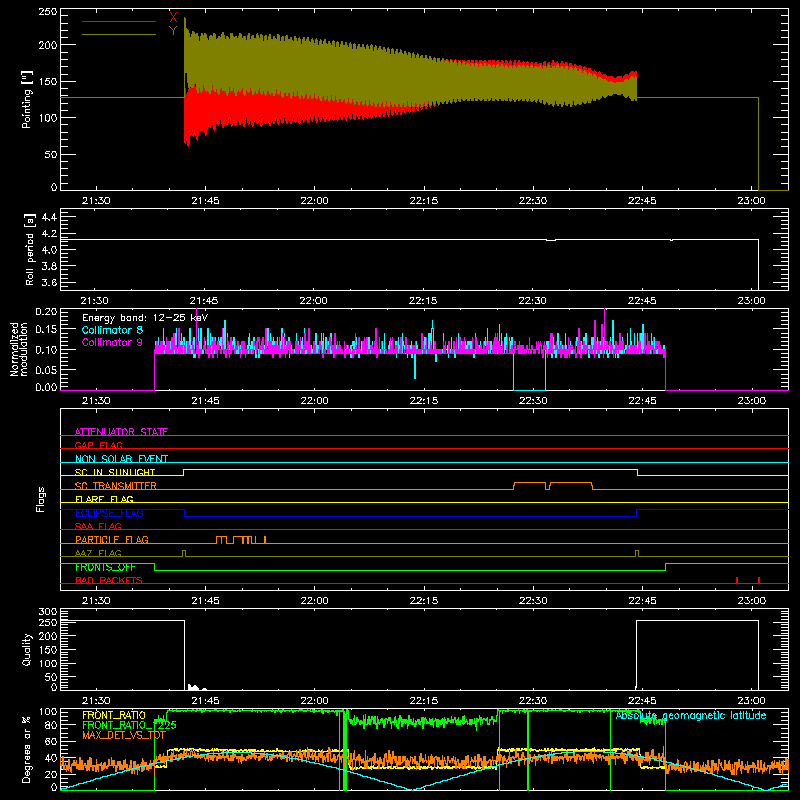Viewport: 800px width, 800px height.
Task: Select the PARTICLE_FLAG label
Action: click(112, 539)
